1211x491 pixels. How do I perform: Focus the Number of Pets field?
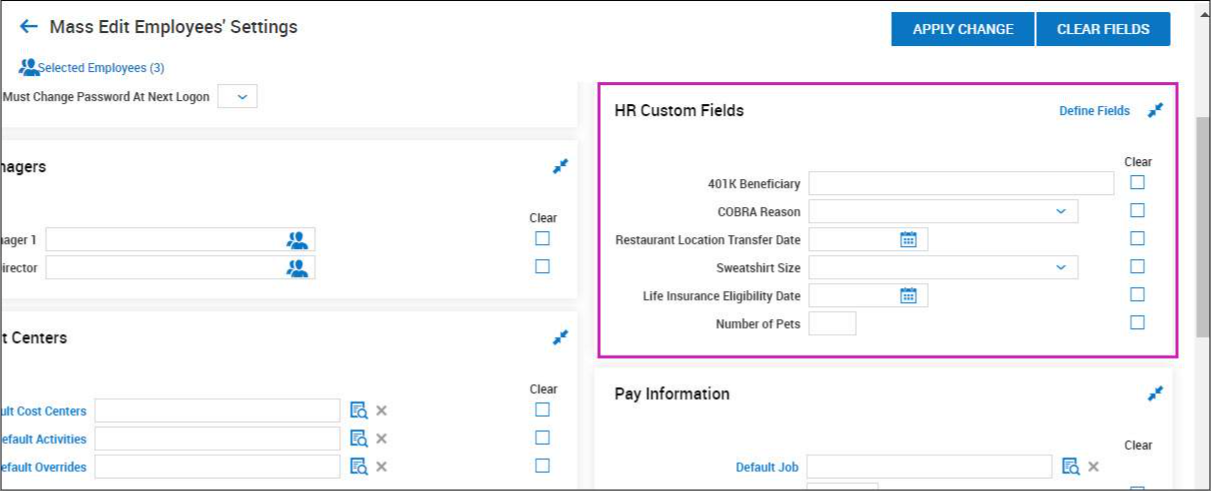832,323
